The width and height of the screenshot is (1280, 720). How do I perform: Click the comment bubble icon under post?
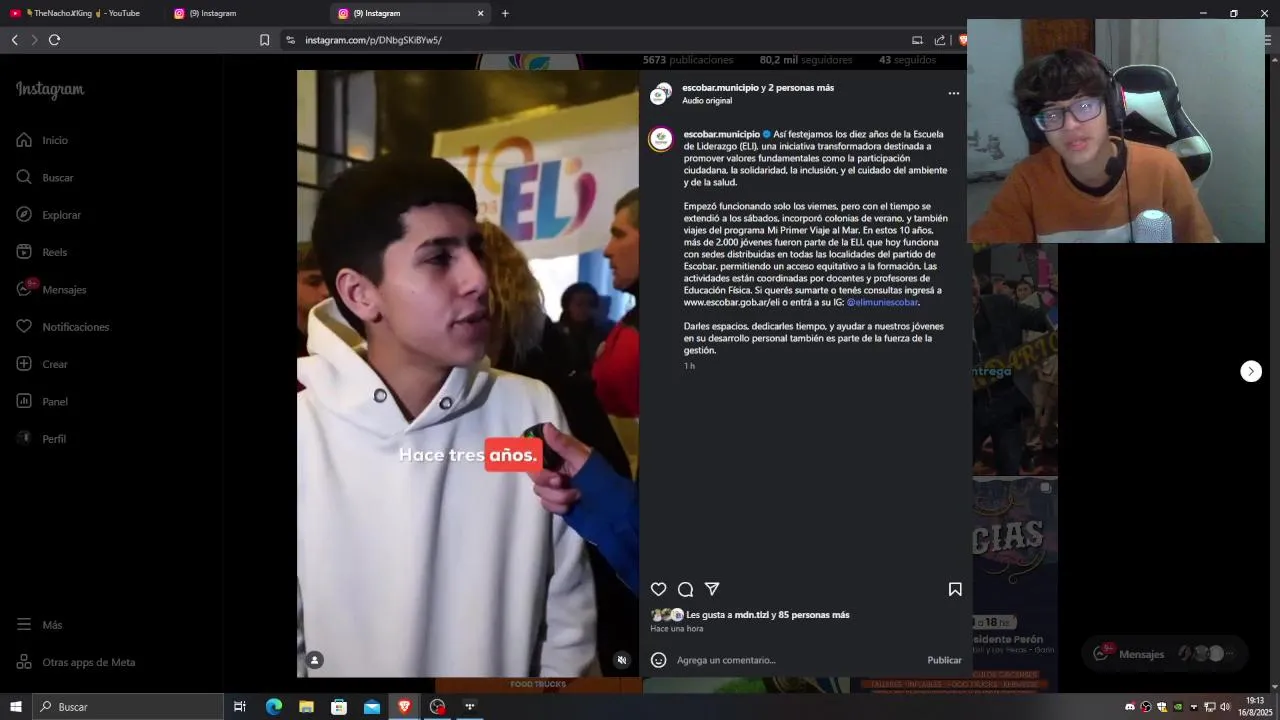coord(685,589)
